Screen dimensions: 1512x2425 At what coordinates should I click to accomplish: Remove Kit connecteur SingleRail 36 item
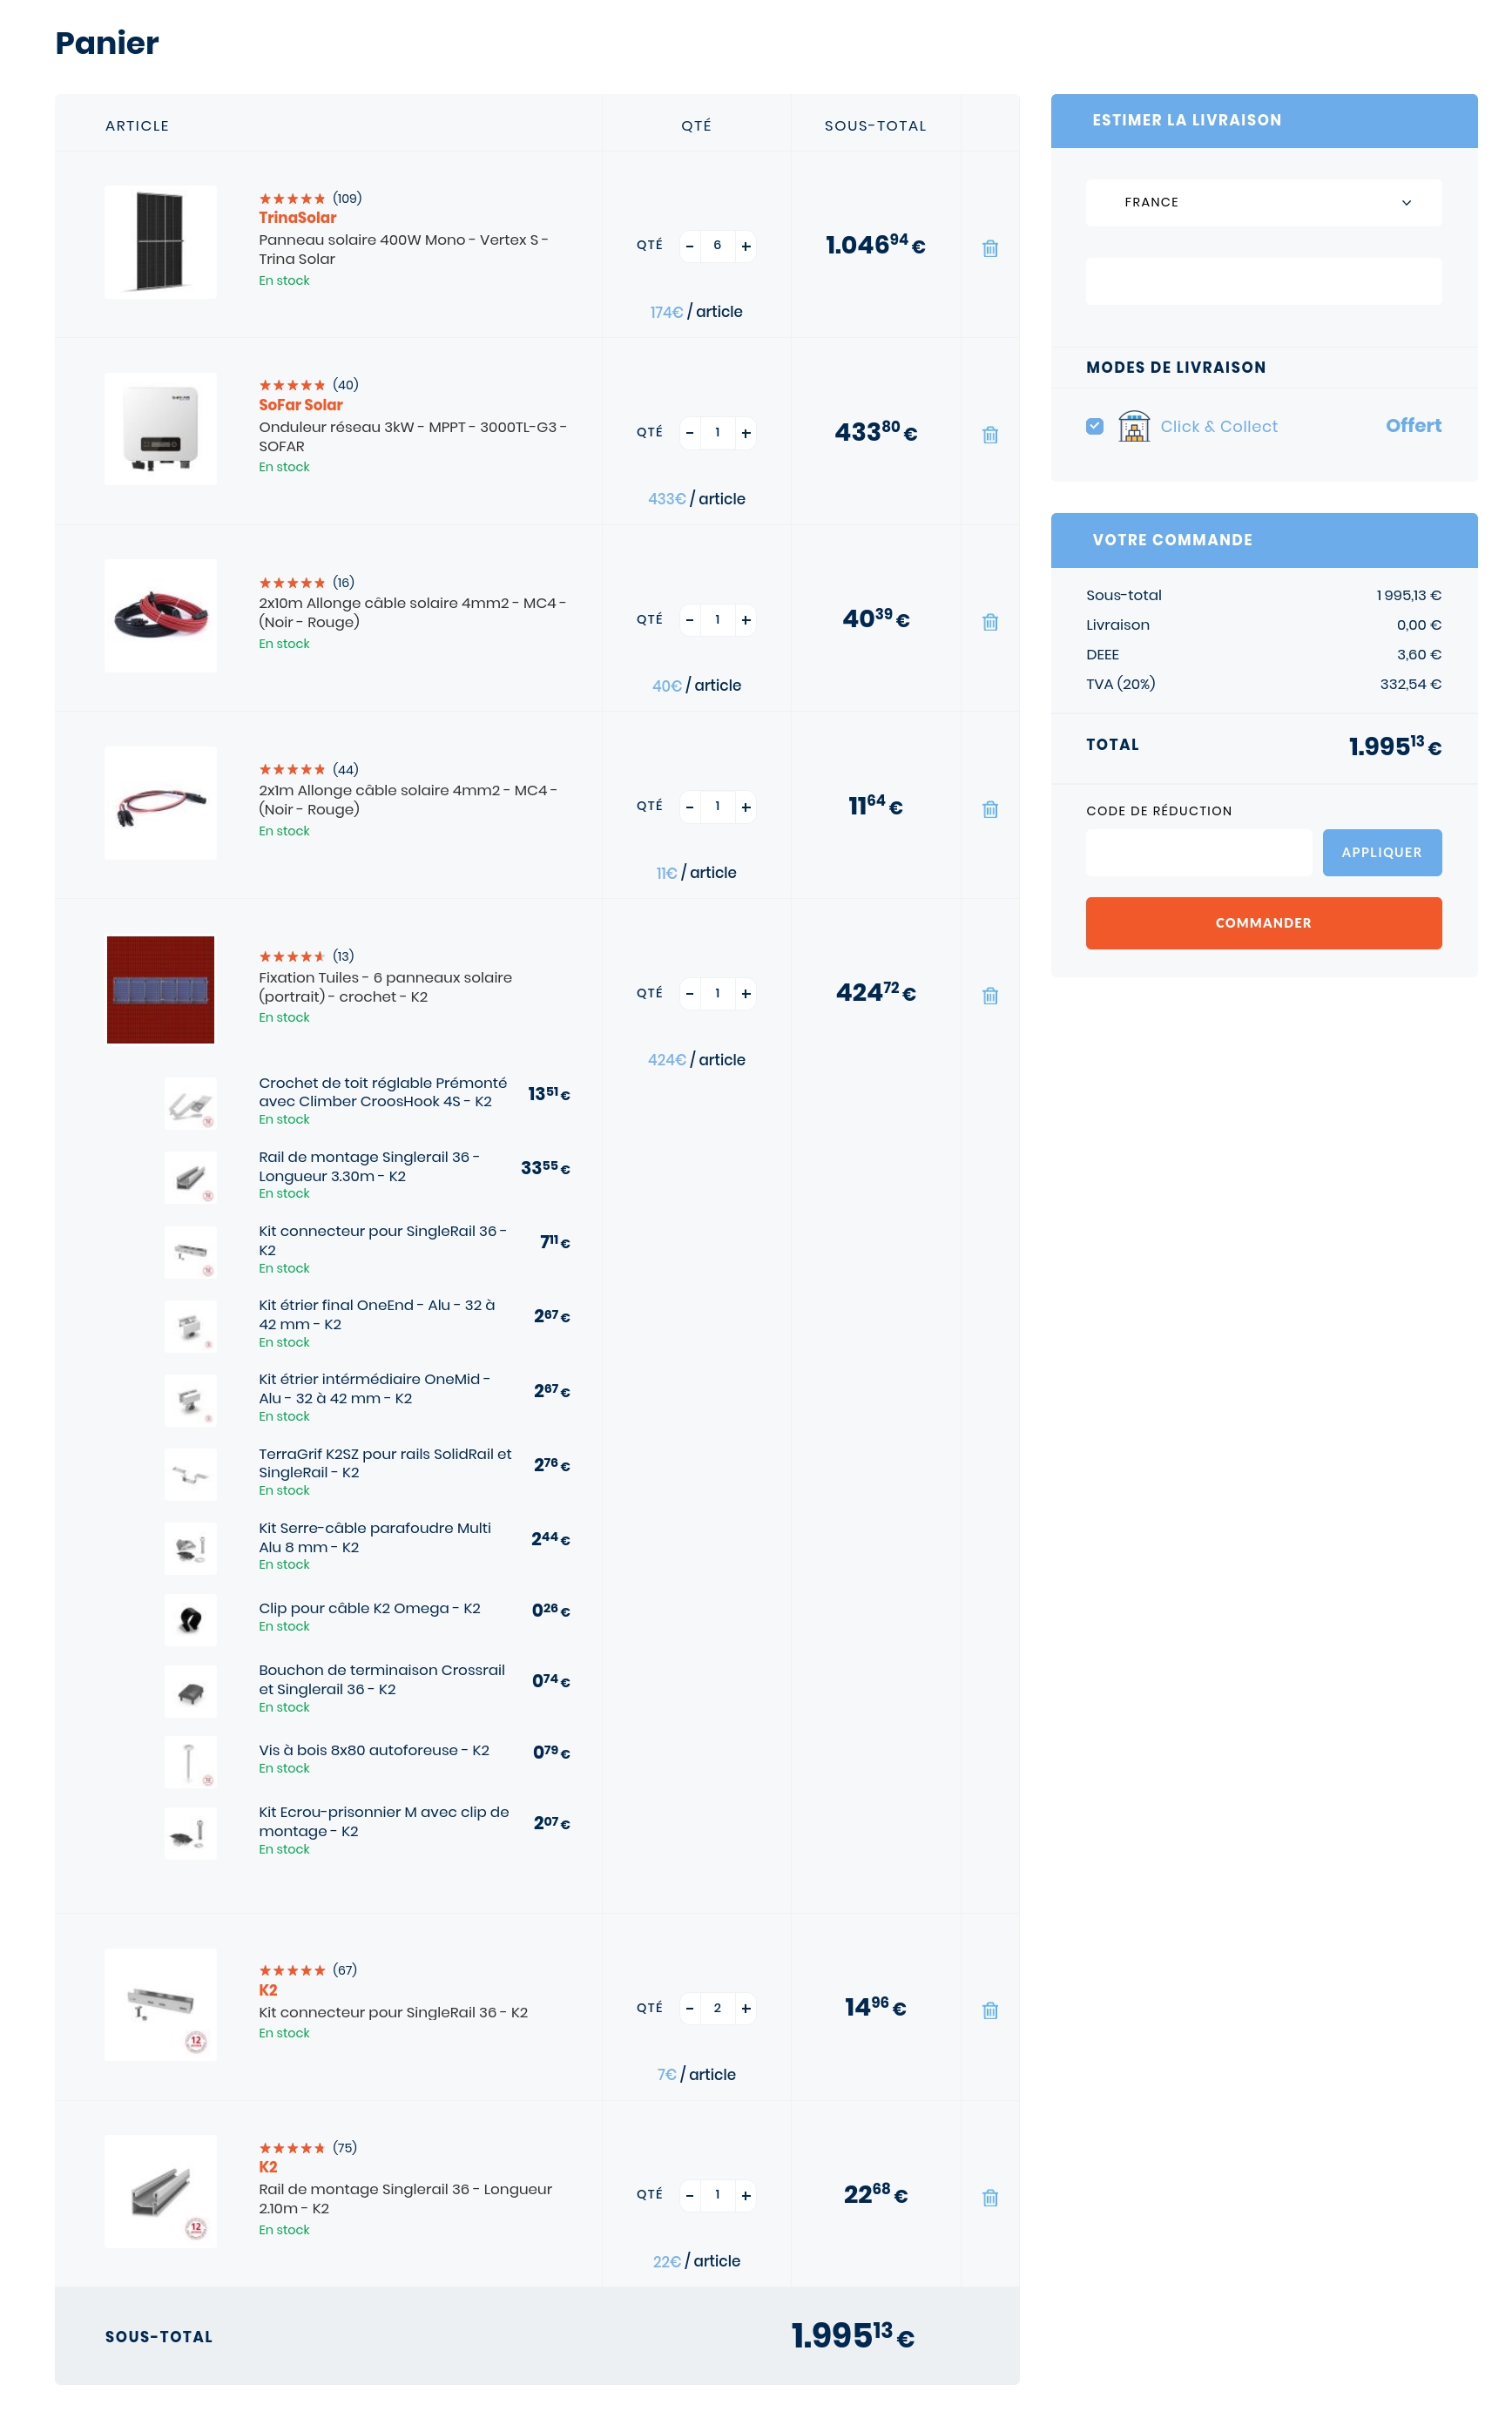coord(990,2010)
